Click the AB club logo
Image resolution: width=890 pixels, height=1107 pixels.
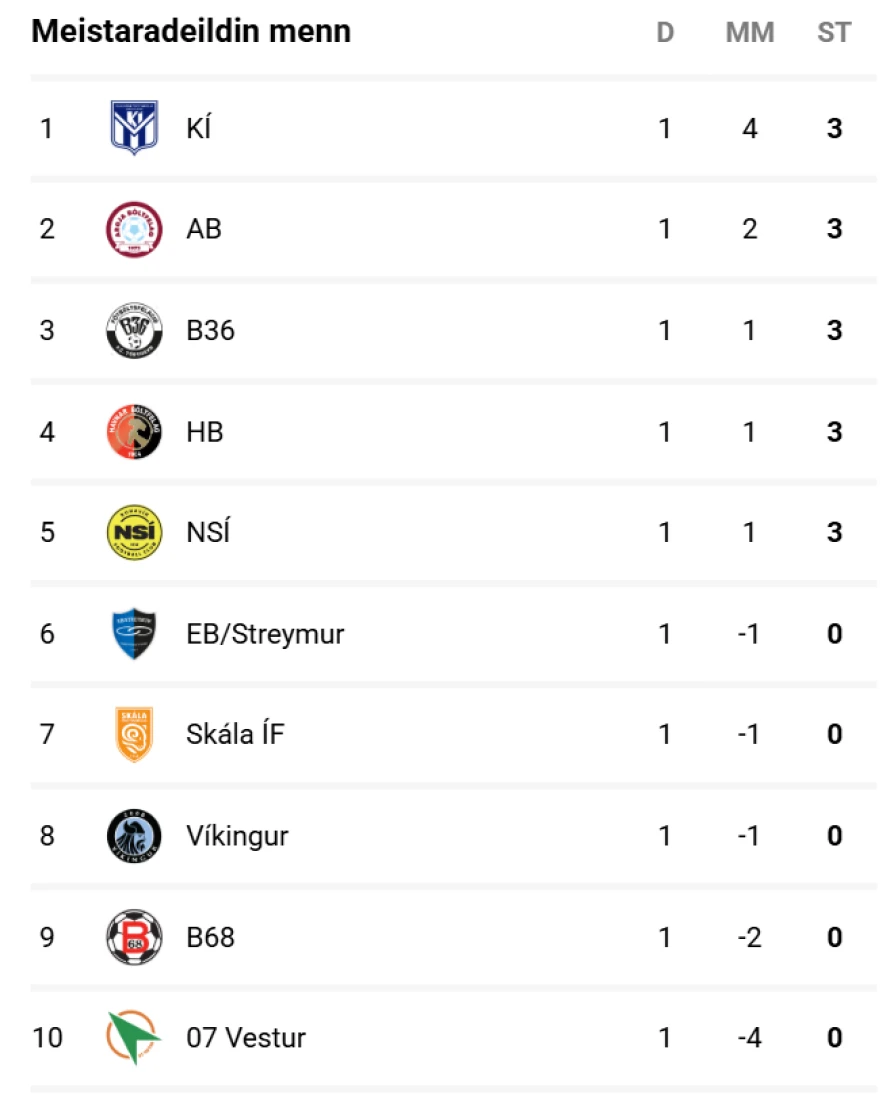click(133, 230)
